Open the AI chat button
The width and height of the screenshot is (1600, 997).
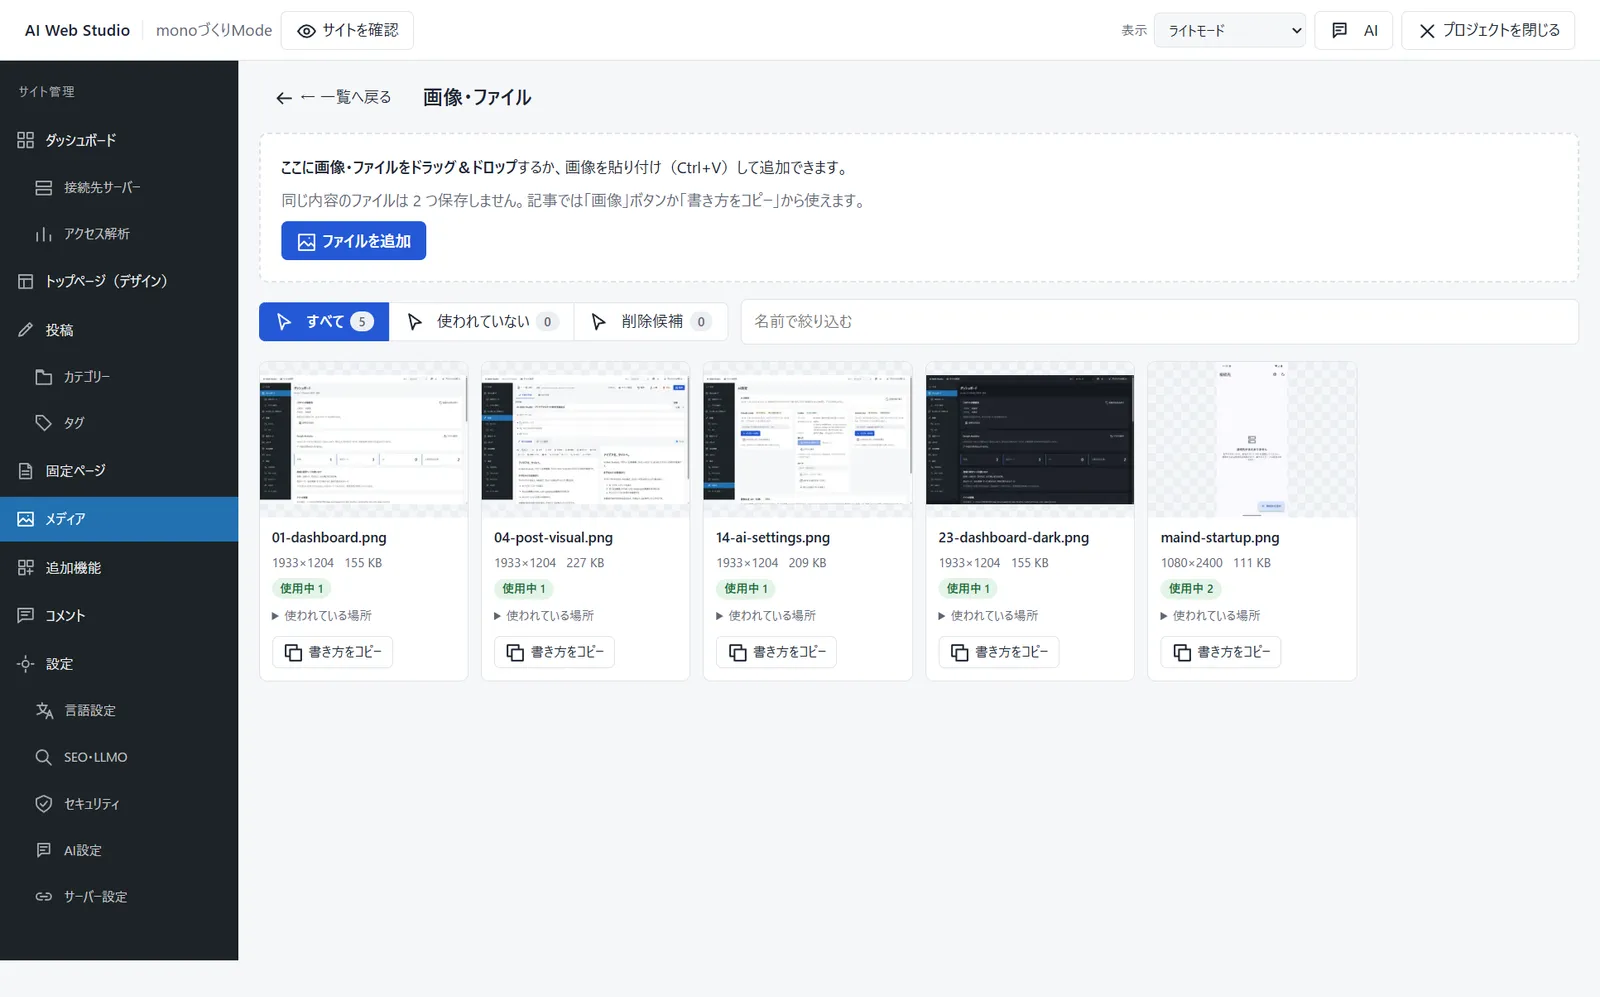(x=1354, y=30)
